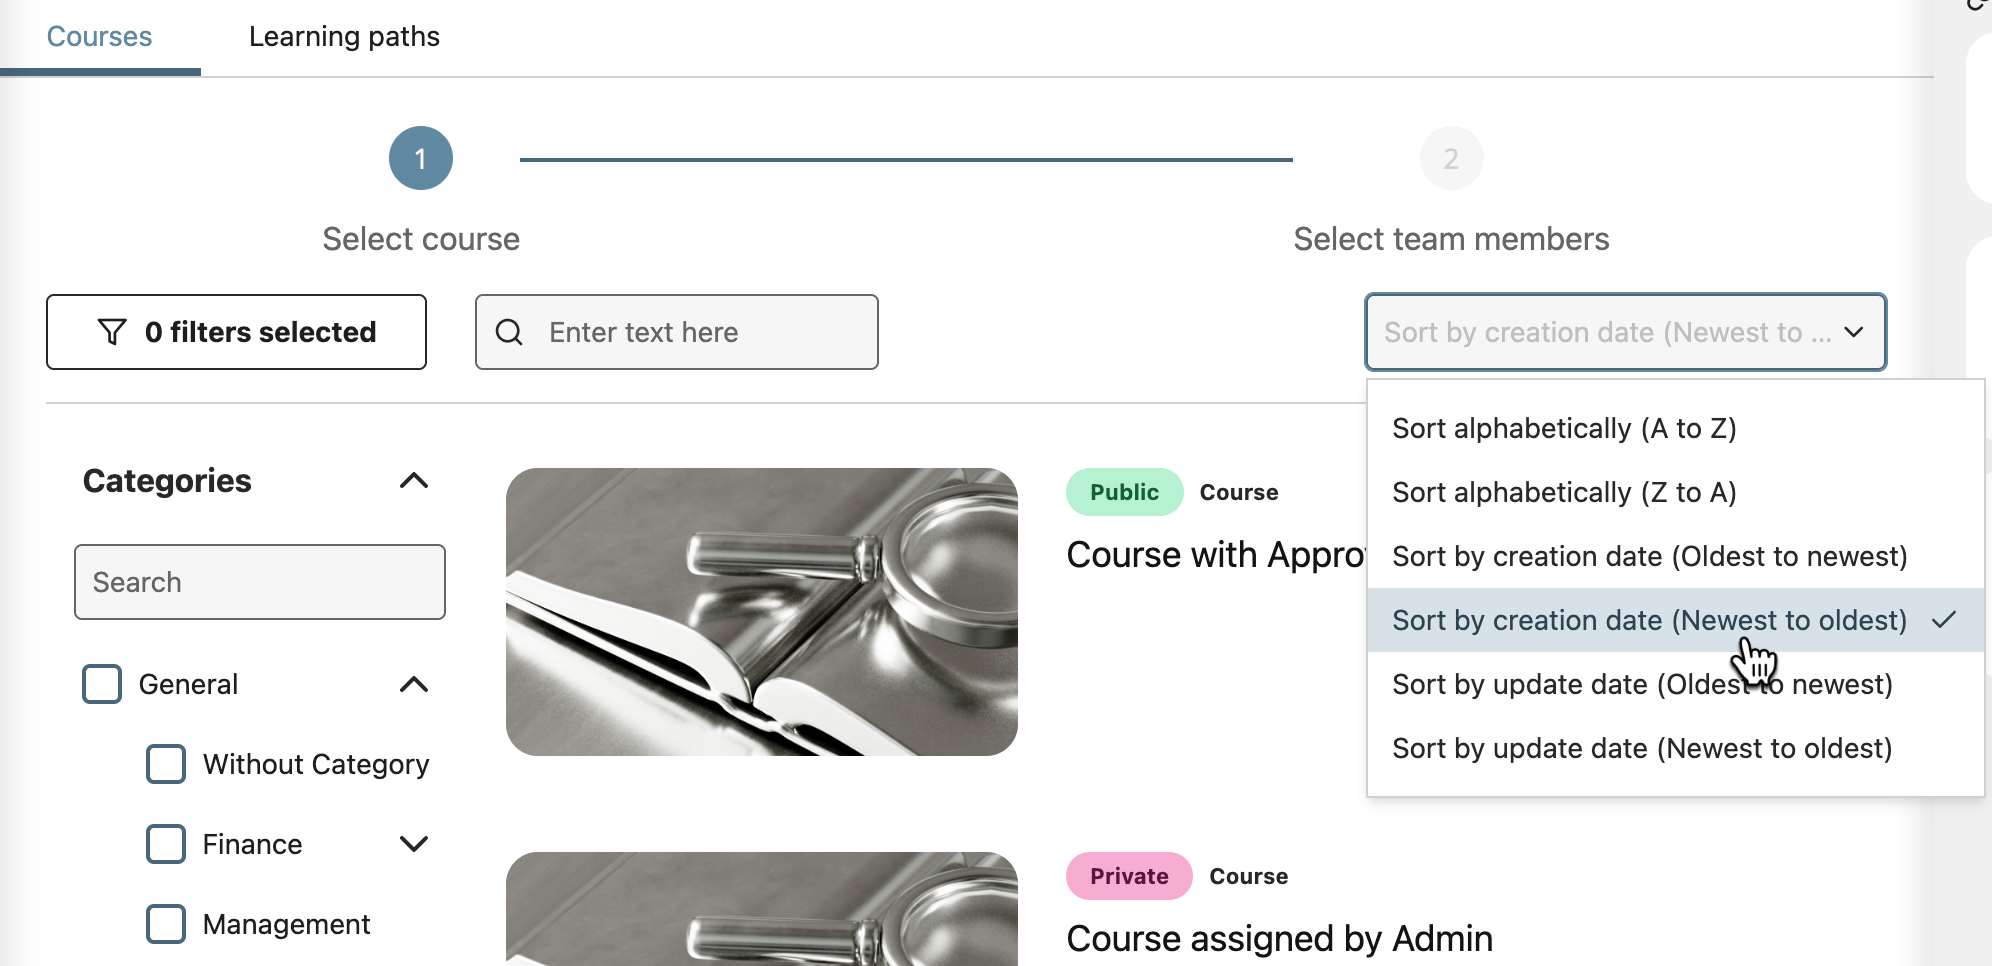Click checkmark beside selected sort option

tap(1944, 620)
